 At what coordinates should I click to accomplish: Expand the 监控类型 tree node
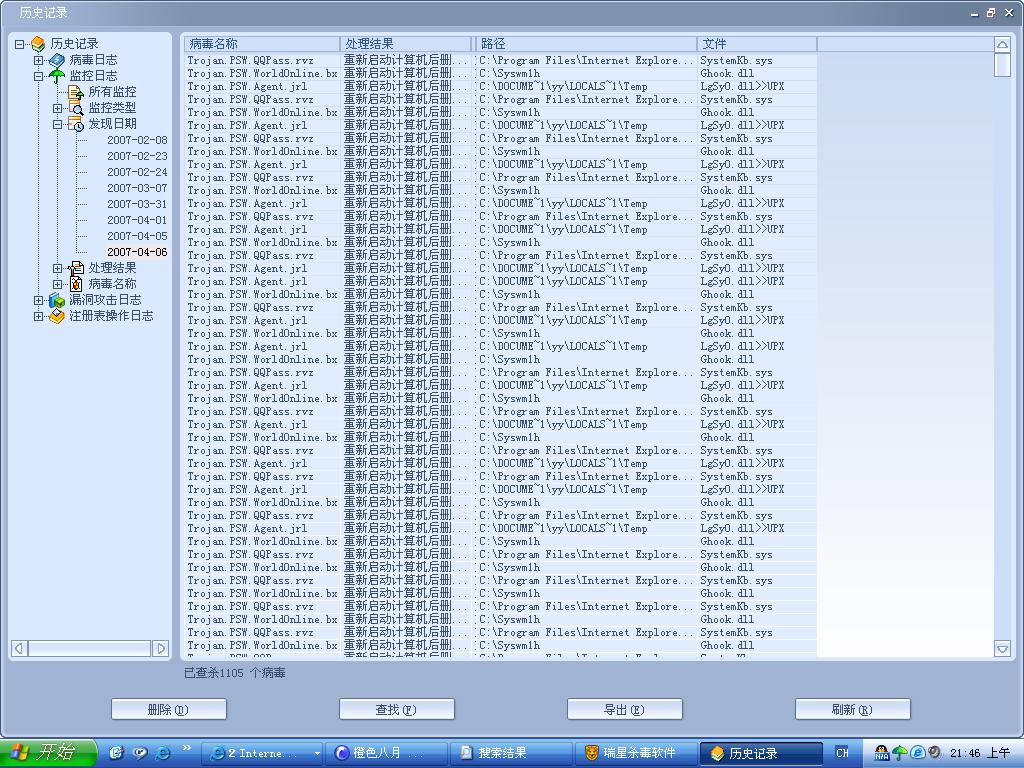58,108
